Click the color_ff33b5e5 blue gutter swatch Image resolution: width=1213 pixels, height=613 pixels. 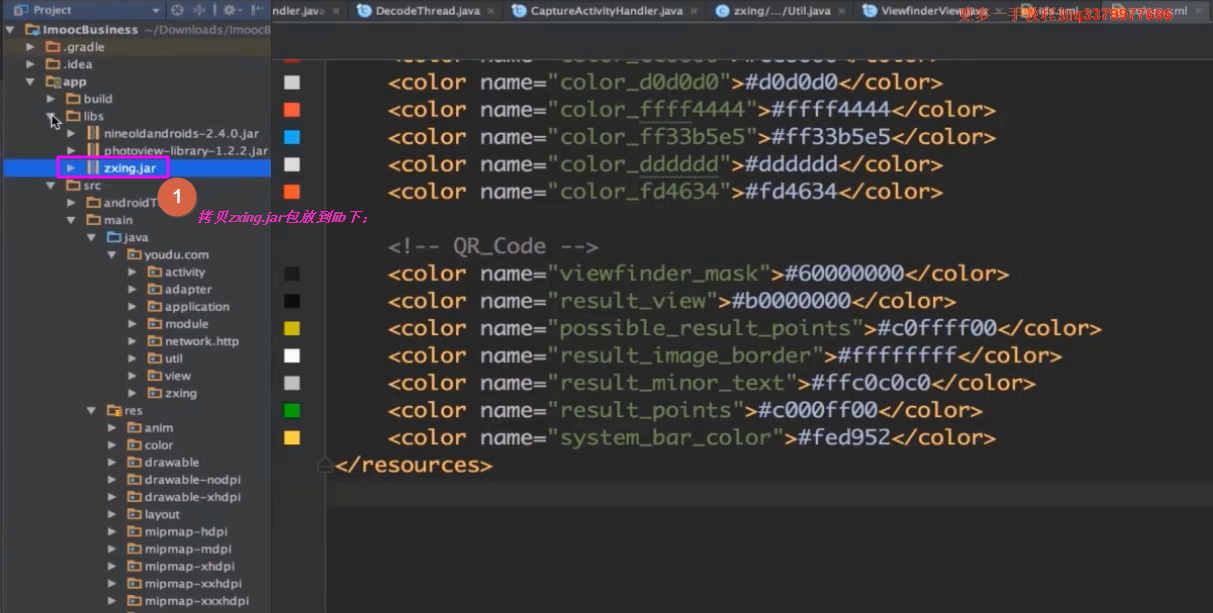[292, 137]
